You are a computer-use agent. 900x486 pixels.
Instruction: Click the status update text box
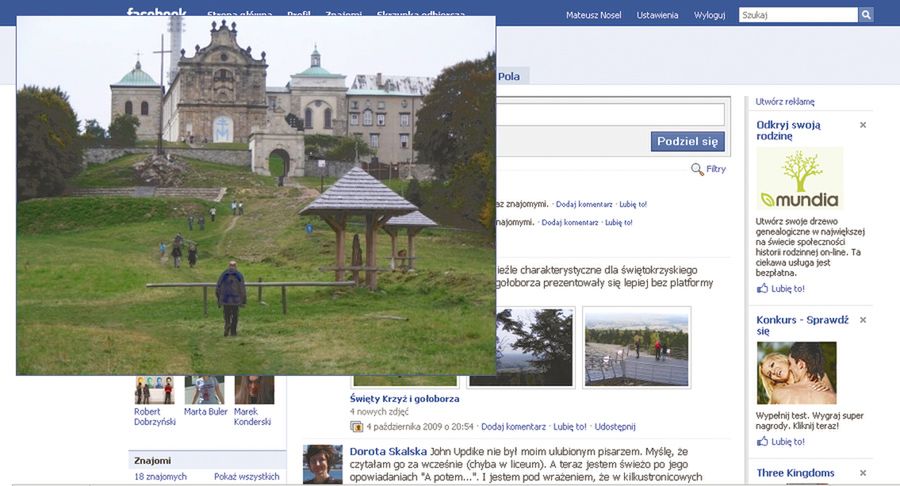pos(610,115)
